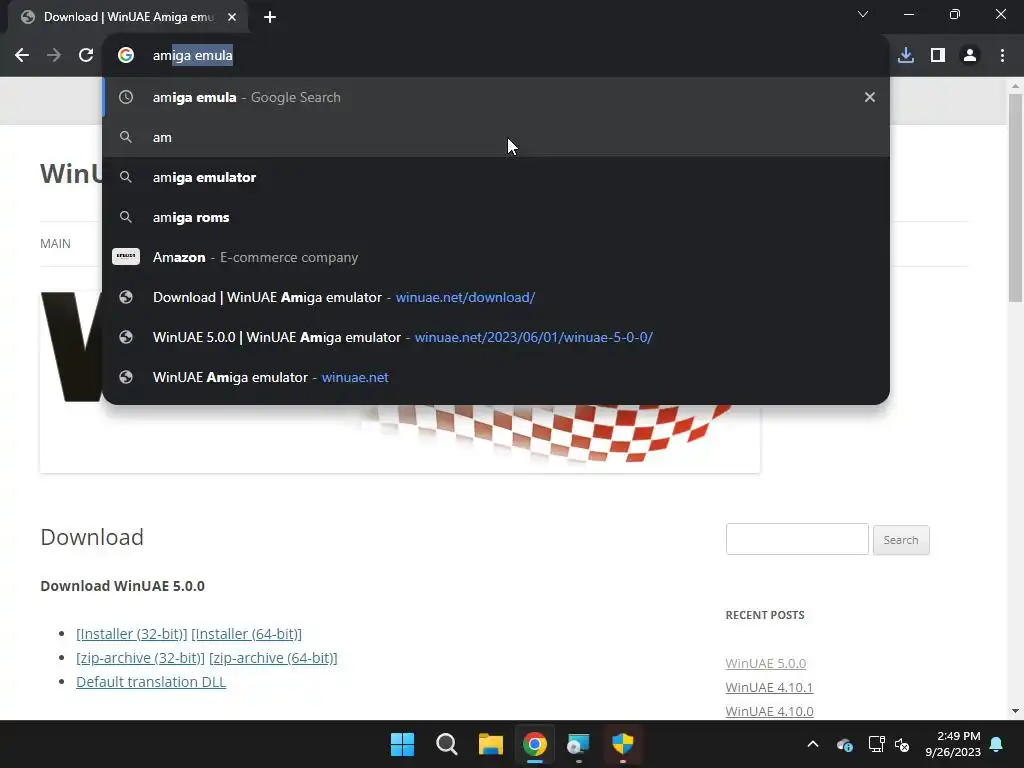Open the winuae.net/download/ suggestion

(496, 297)
